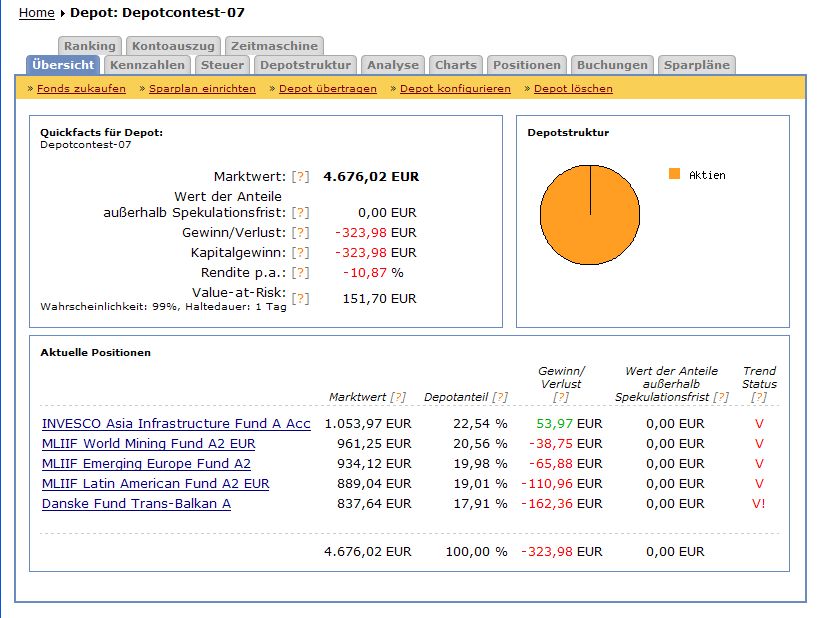Open the Value-at-Risk help icon
819x618 pixels.
[x=300, y=298]
